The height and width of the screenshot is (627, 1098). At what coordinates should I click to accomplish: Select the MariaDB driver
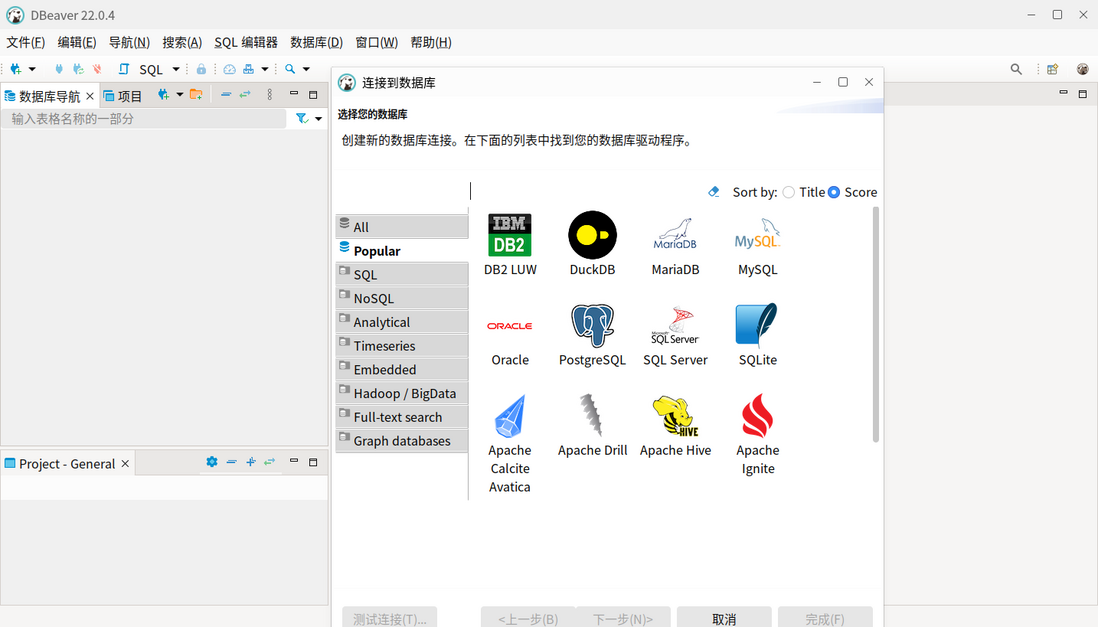675,244
